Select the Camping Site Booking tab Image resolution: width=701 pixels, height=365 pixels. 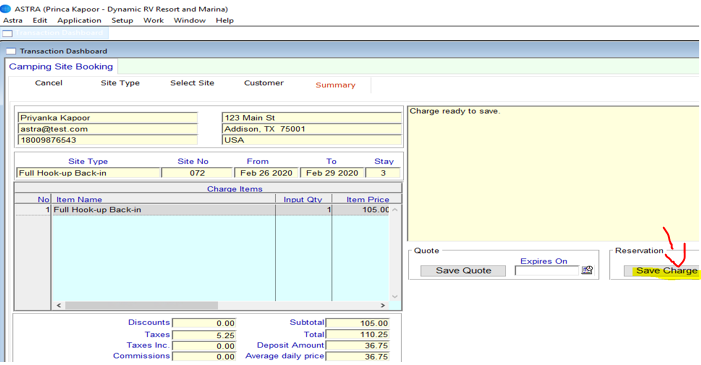[61, 67]
